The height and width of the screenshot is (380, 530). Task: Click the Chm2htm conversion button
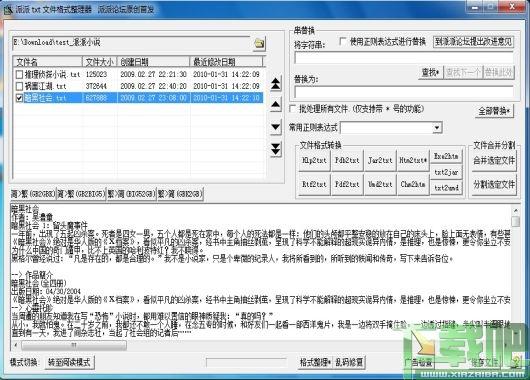tap(413, 185)
